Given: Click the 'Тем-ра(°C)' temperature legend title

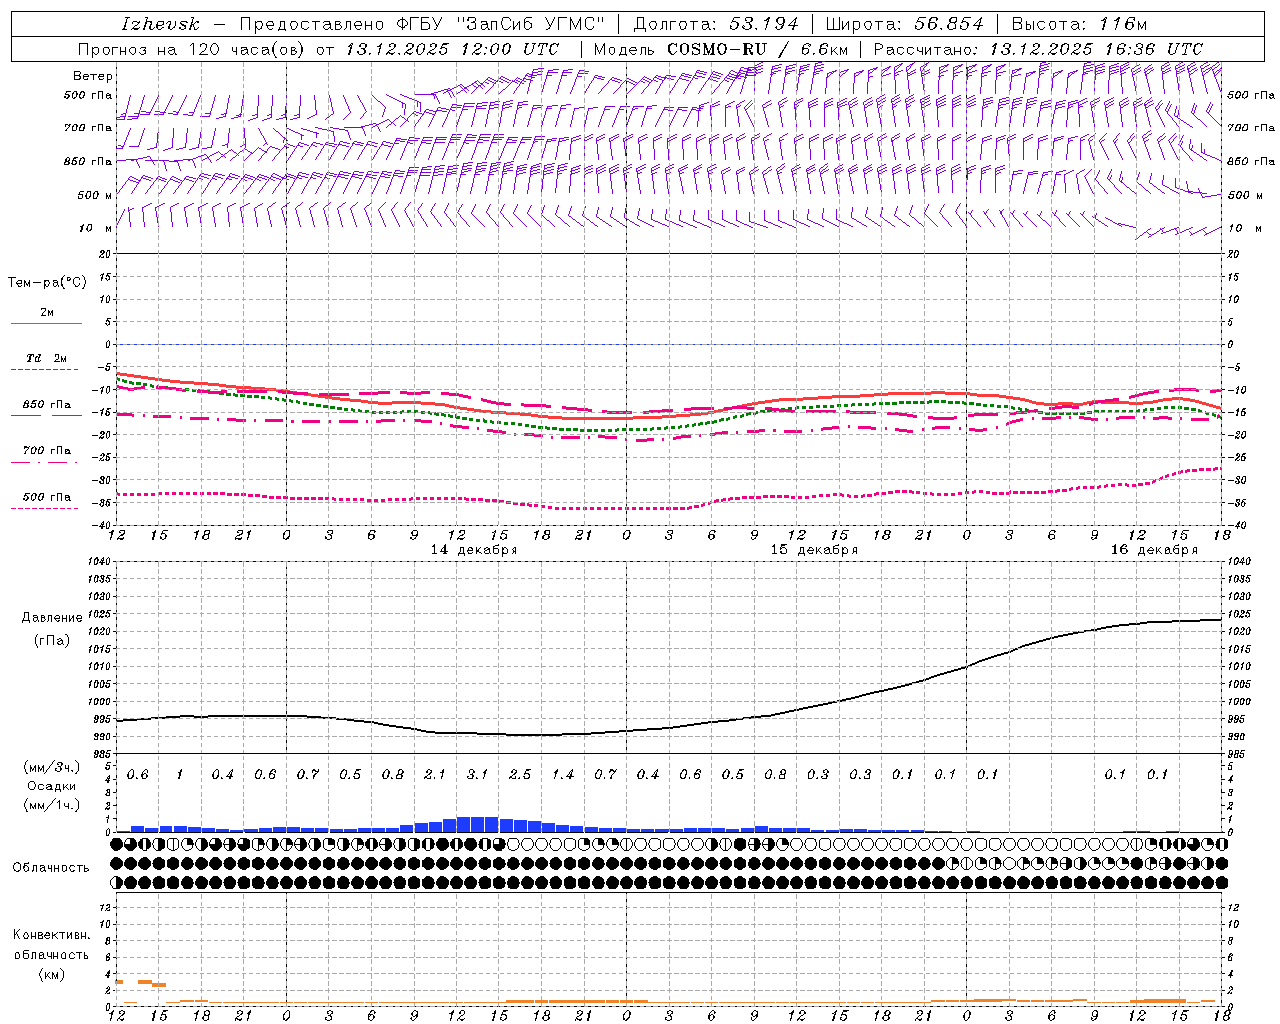Looking at the screenshot, I should (47, 283).
